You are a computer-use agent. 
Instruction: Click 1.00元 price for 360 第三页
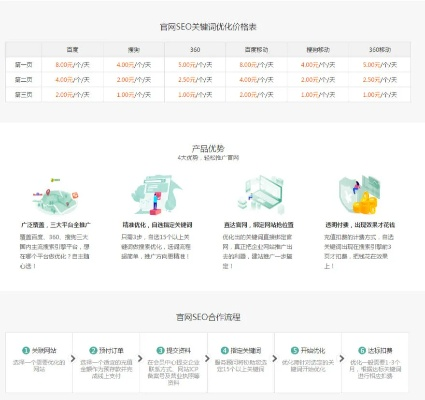click(x=187, y=95)
